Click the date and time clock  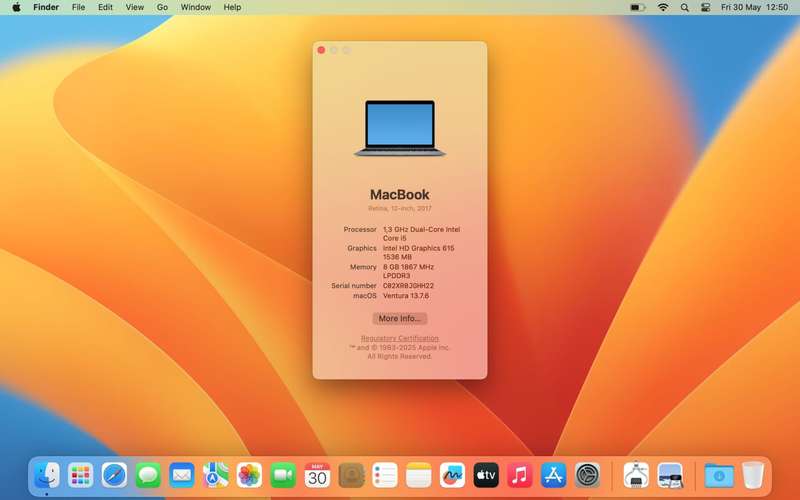pyautogui.click(x=754, y=7)
